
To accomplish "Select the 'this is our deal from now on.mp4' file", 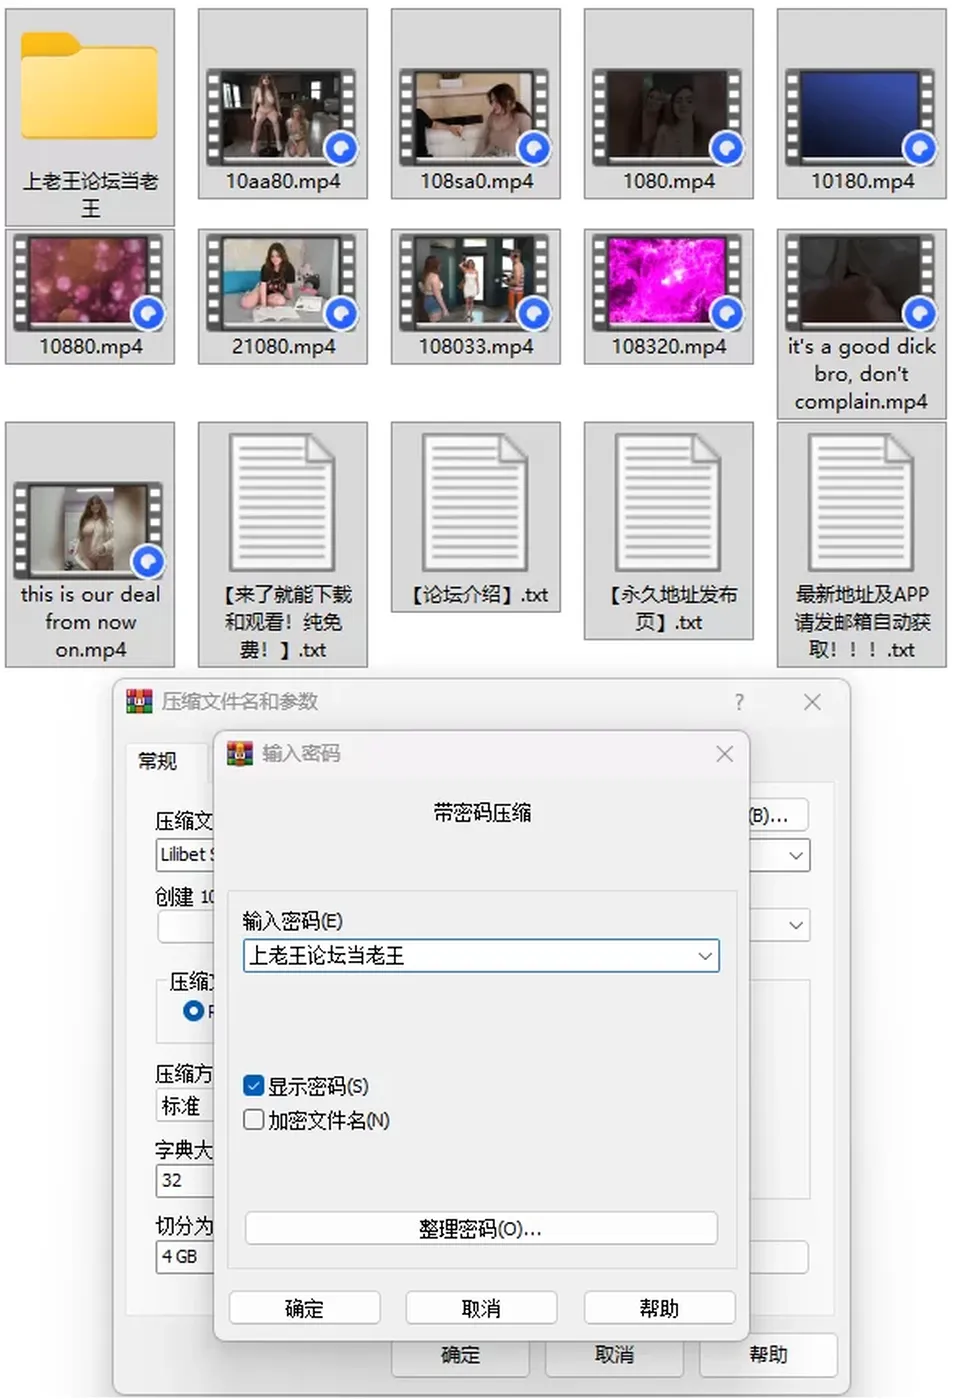I will 89,545.
